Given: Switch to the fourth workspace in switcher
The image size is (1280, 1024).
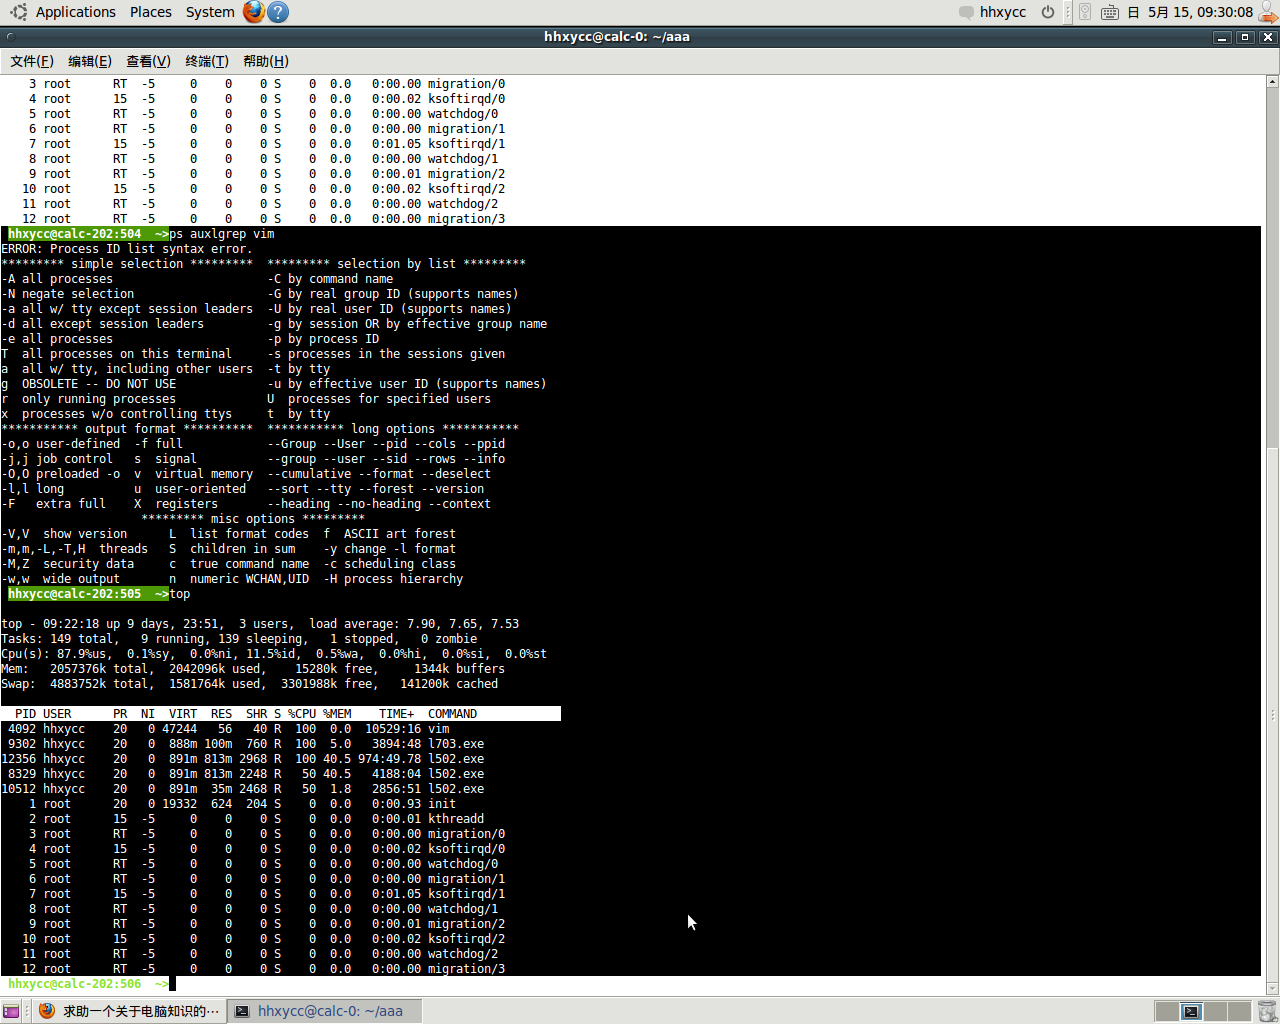Looking at the screenshot, I should click(1239, 1011).
